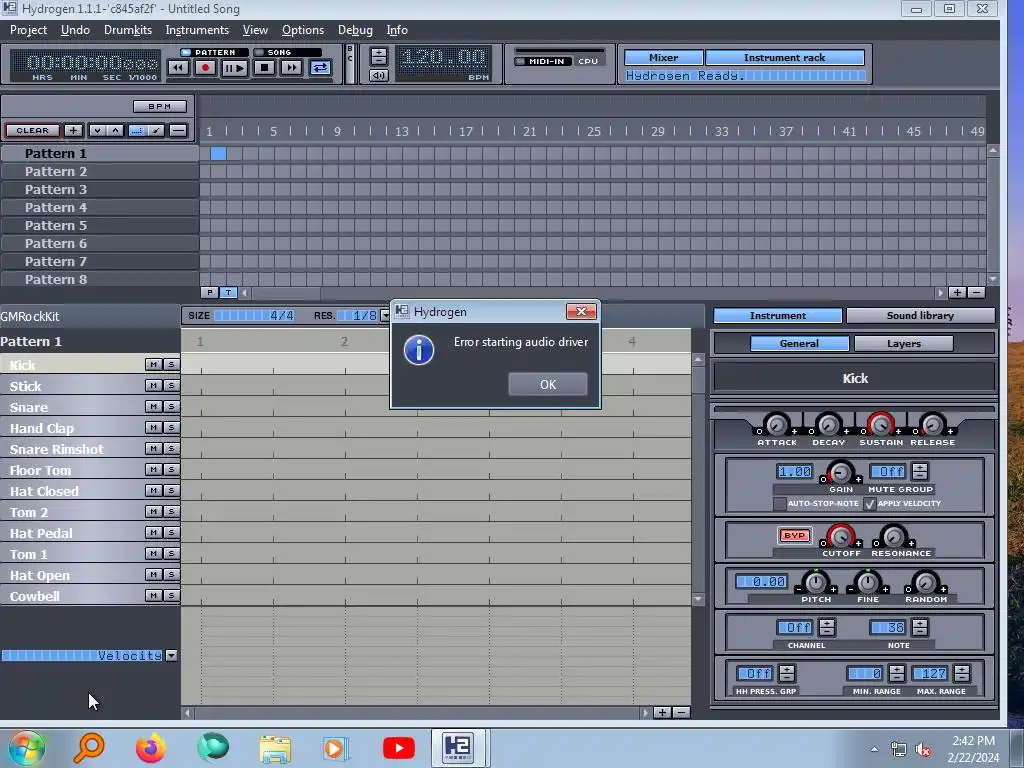Open the pattern resolution dropdown
Screen dimensions: 1024x768
point(385,315)
